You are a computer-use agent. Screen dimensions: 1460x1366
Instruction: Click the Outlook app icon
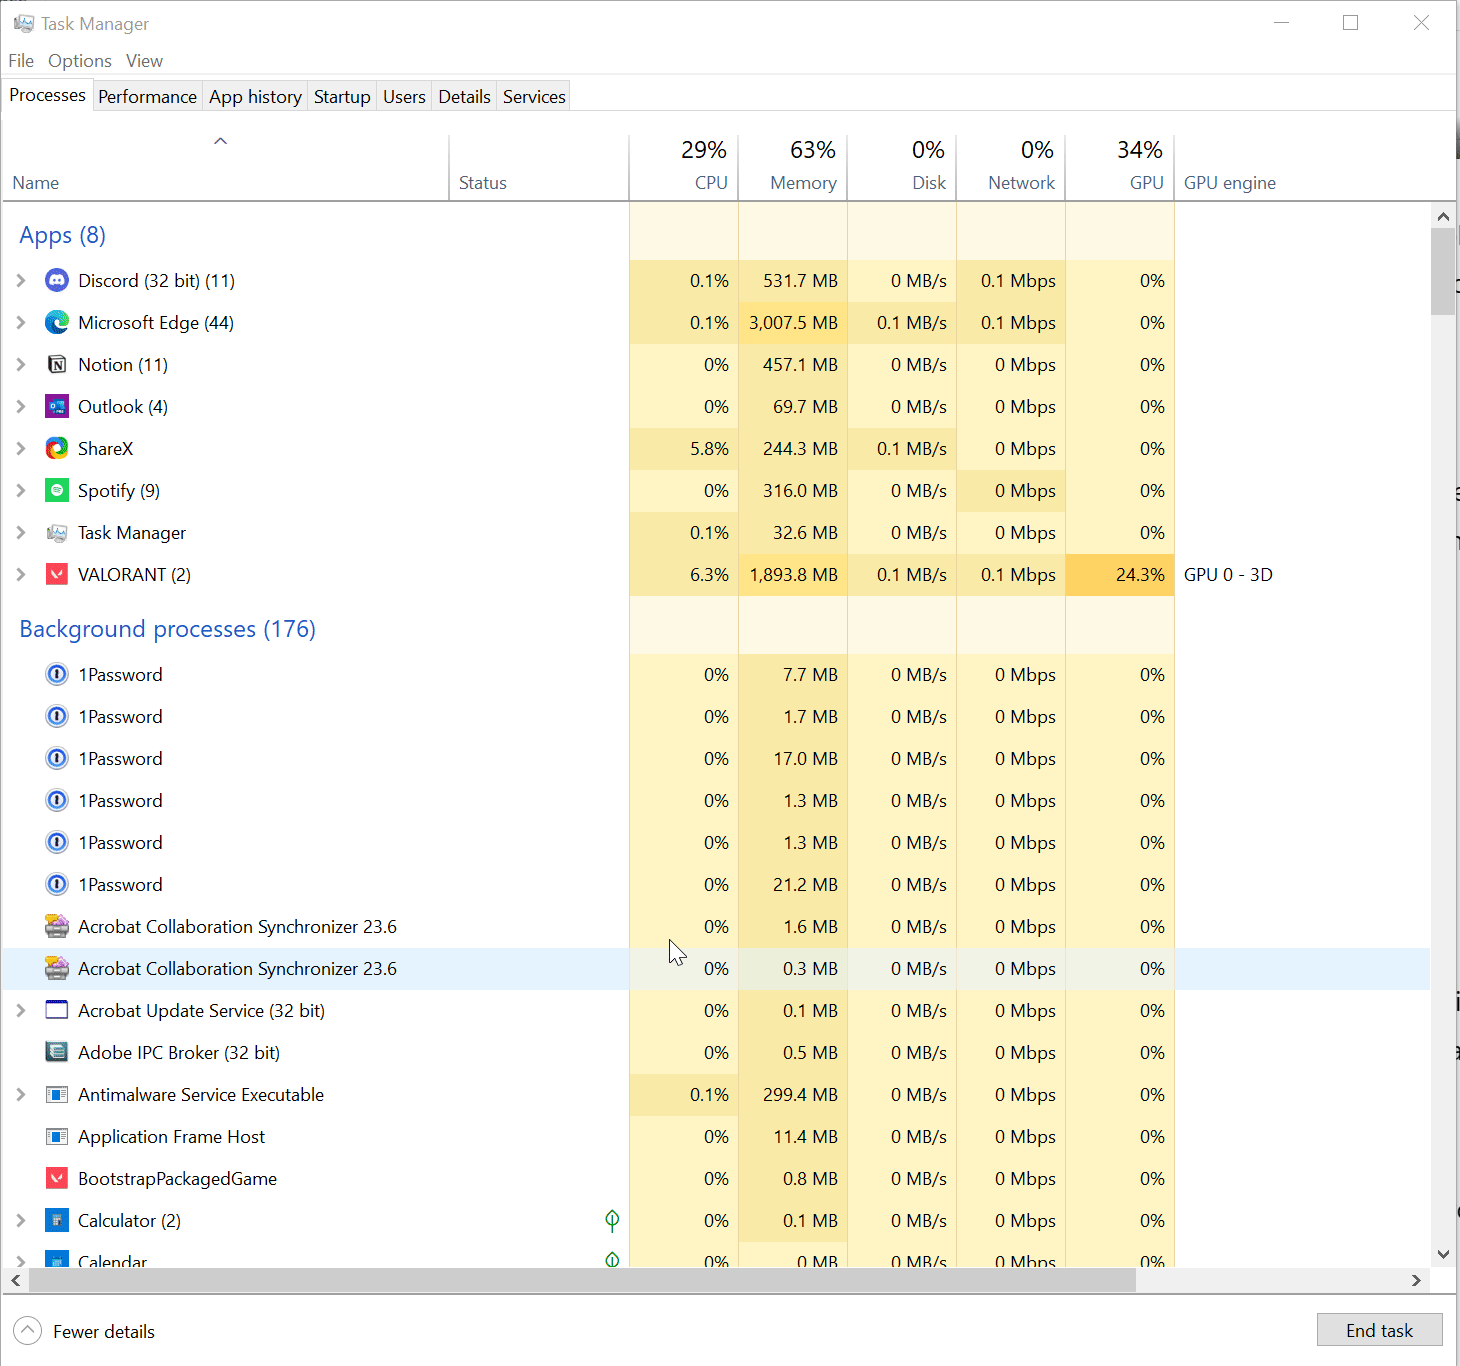[57, 407]
